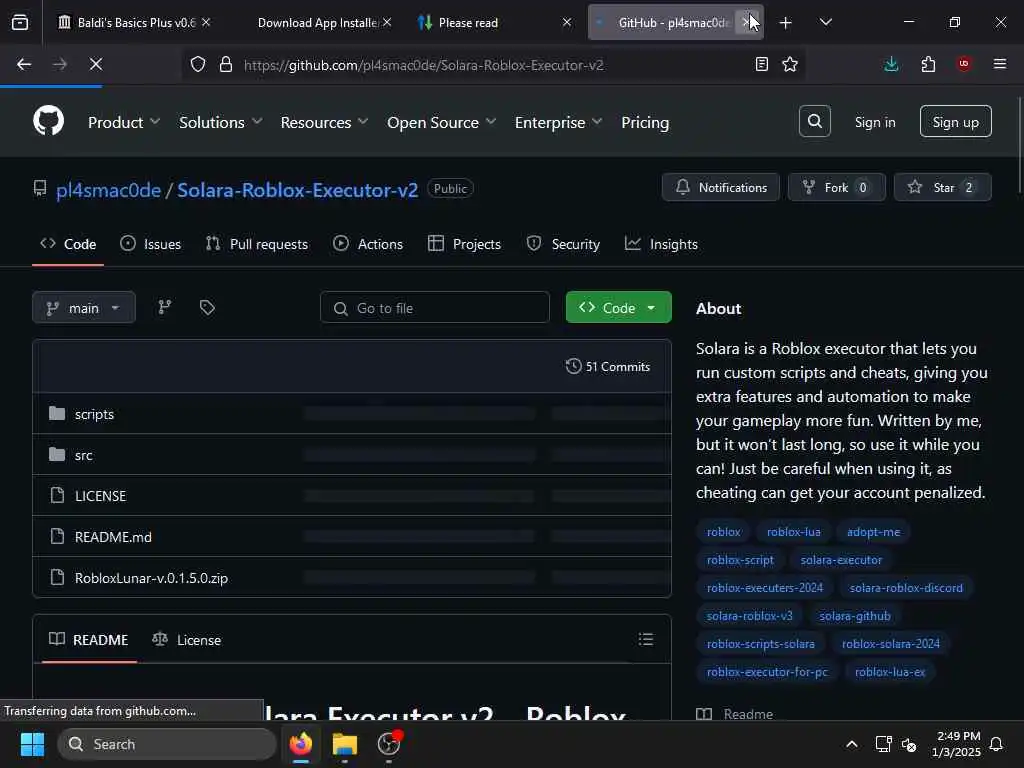1024x768 pixels.
Task: Switch to Insights tab
Action: 662,244
